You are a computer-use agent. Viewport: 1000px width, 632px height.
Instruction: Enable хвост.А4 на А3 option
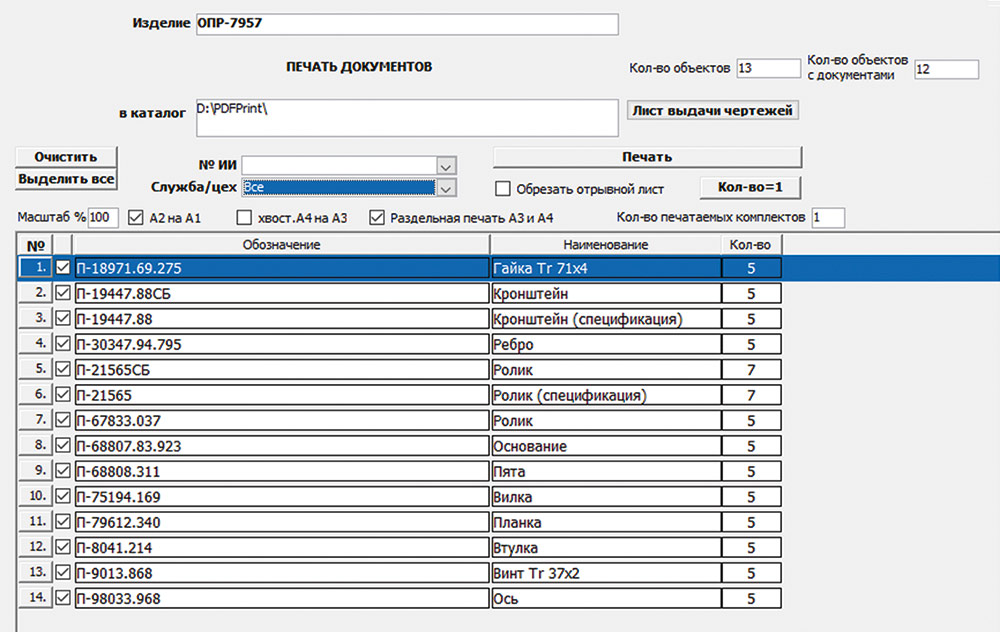pos(244,217)
